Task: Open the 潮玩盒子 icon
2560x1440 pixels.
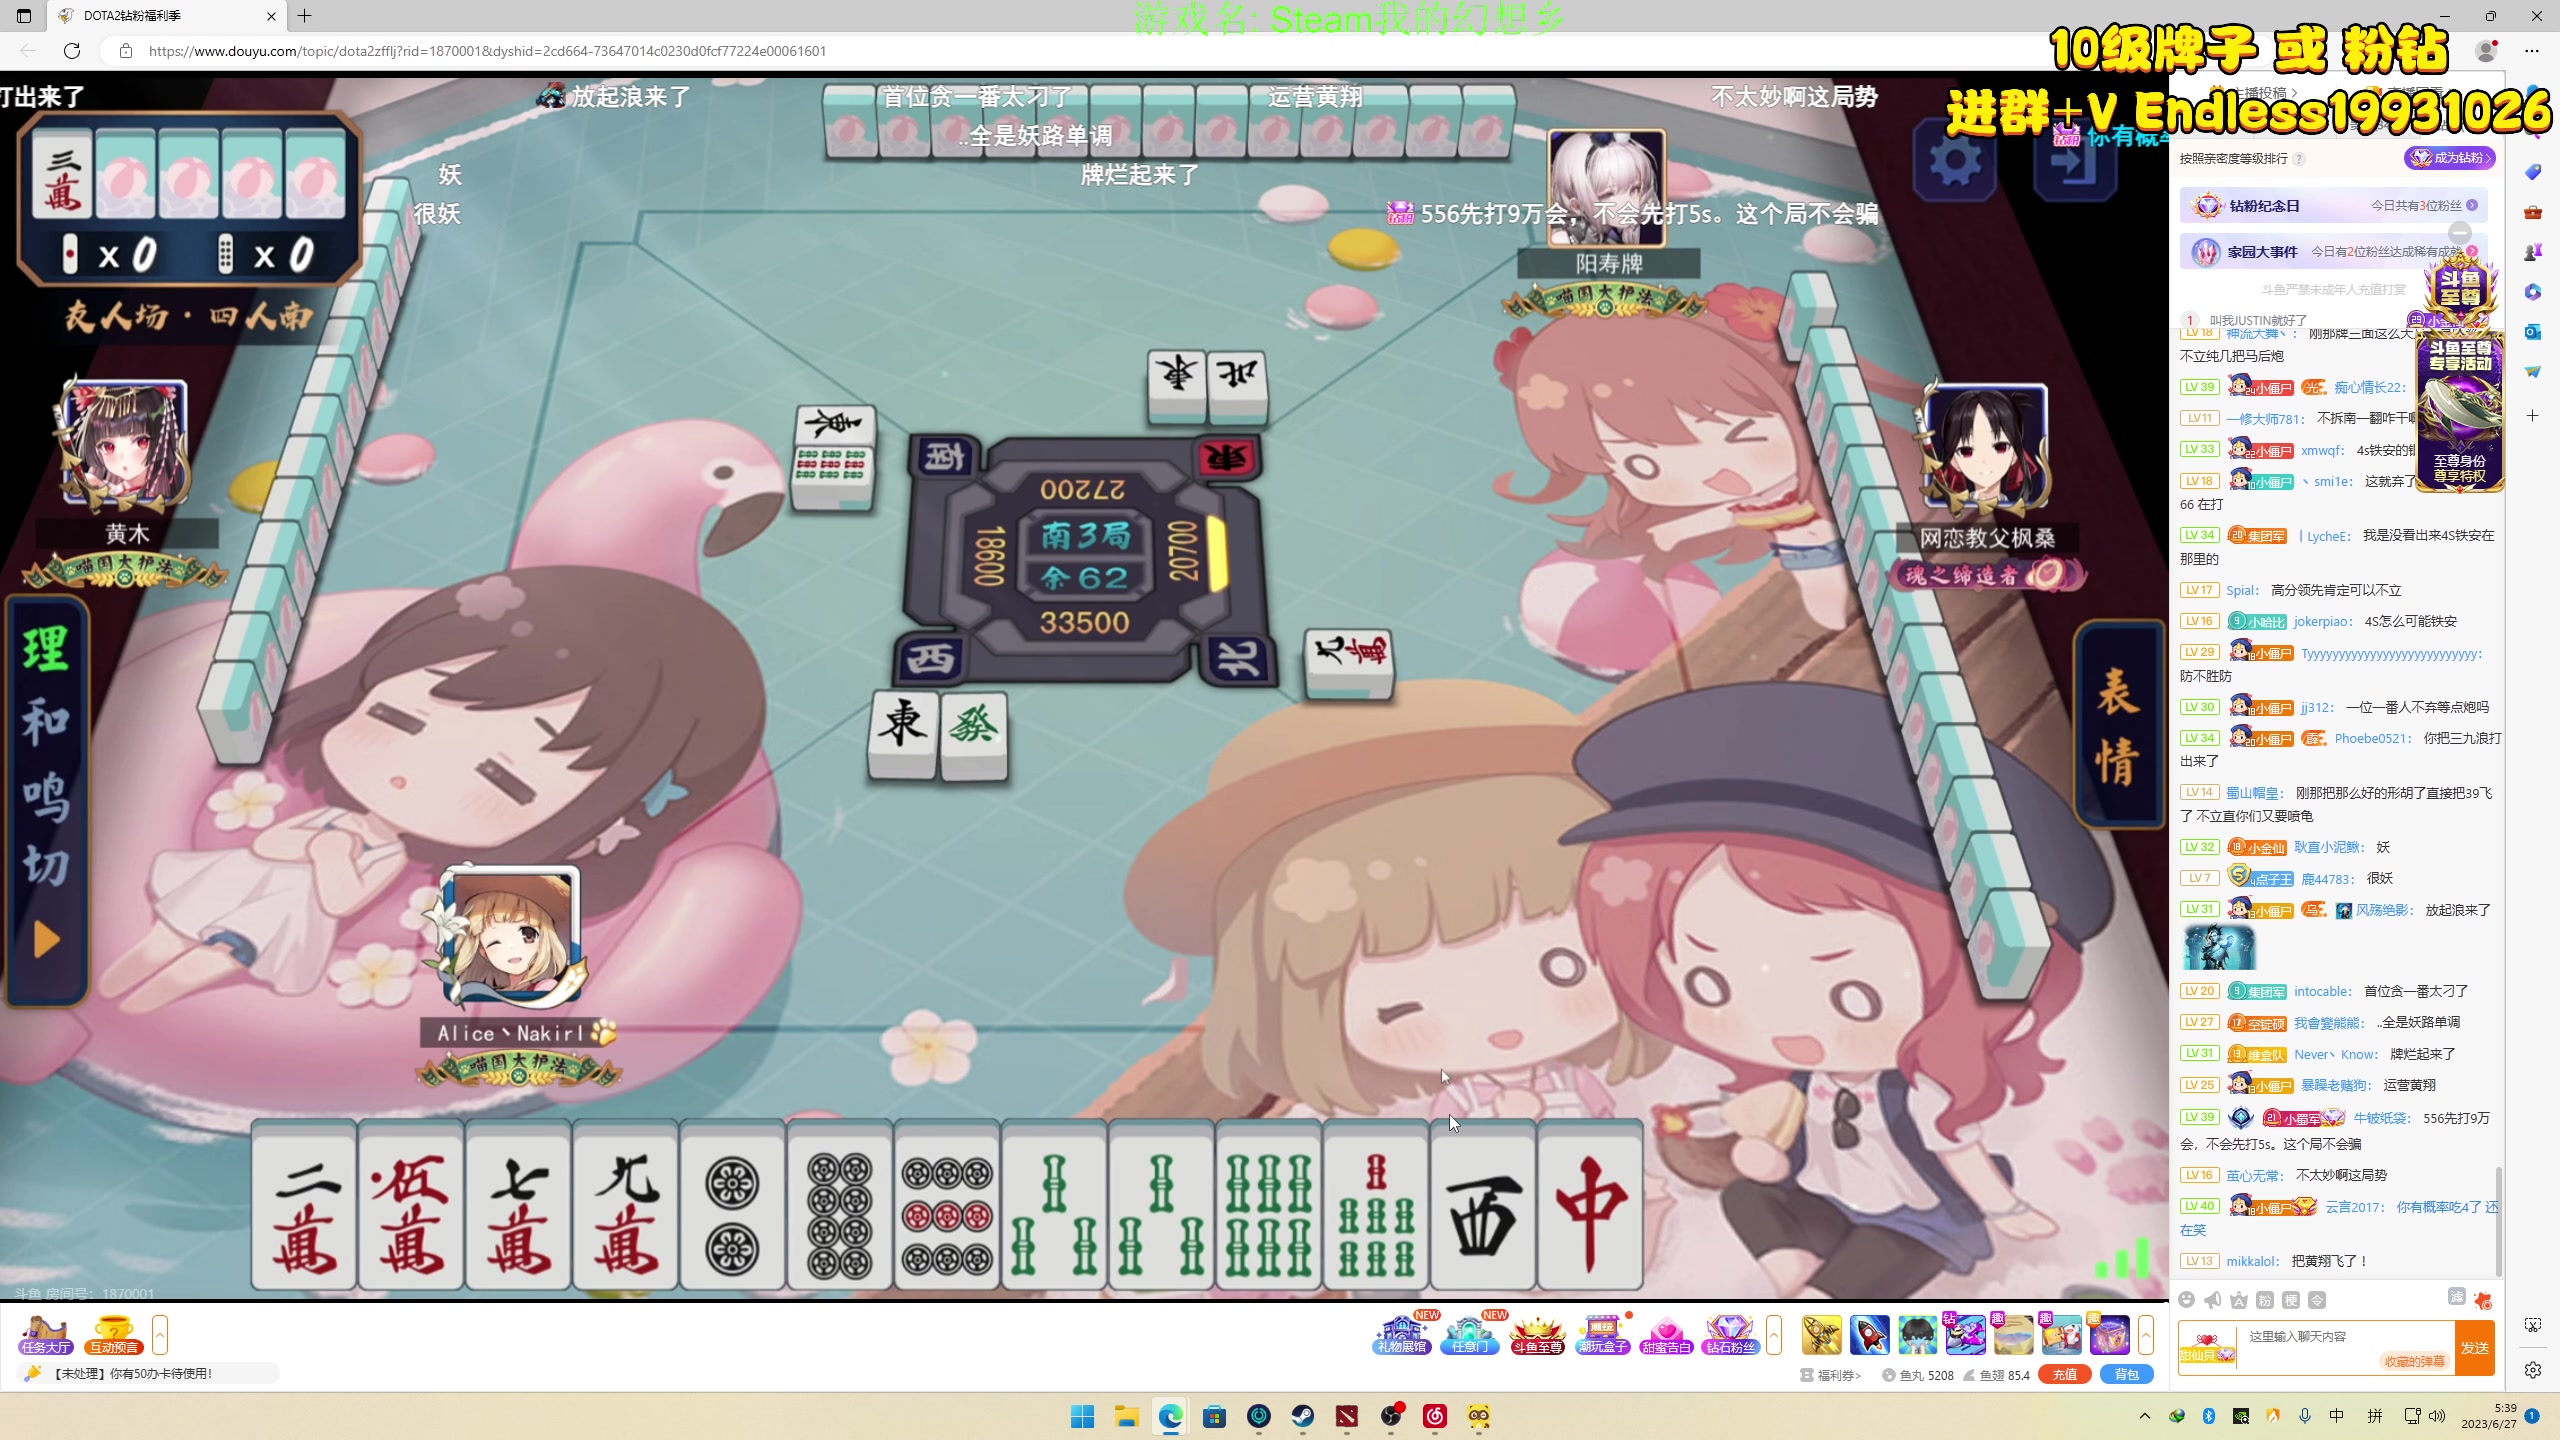Action: coord(1602,1334)
